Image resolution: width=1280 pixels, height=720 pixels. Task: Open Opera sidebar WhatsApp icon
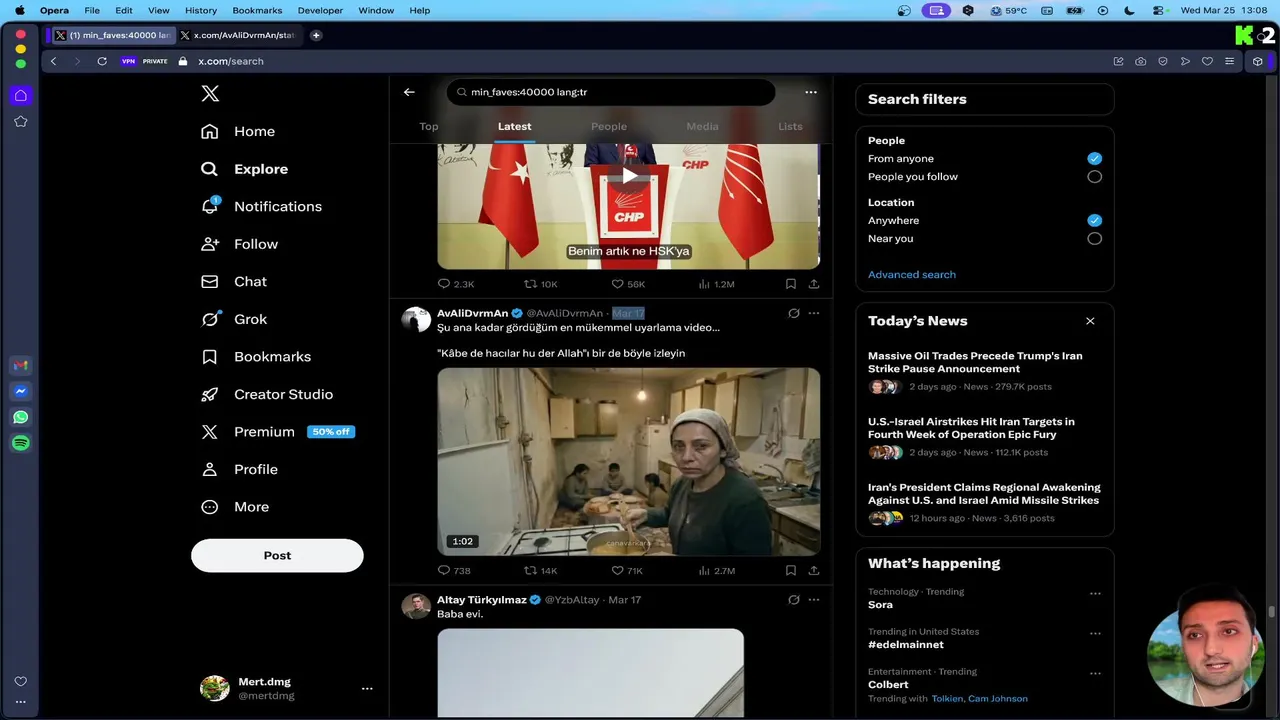21,417
